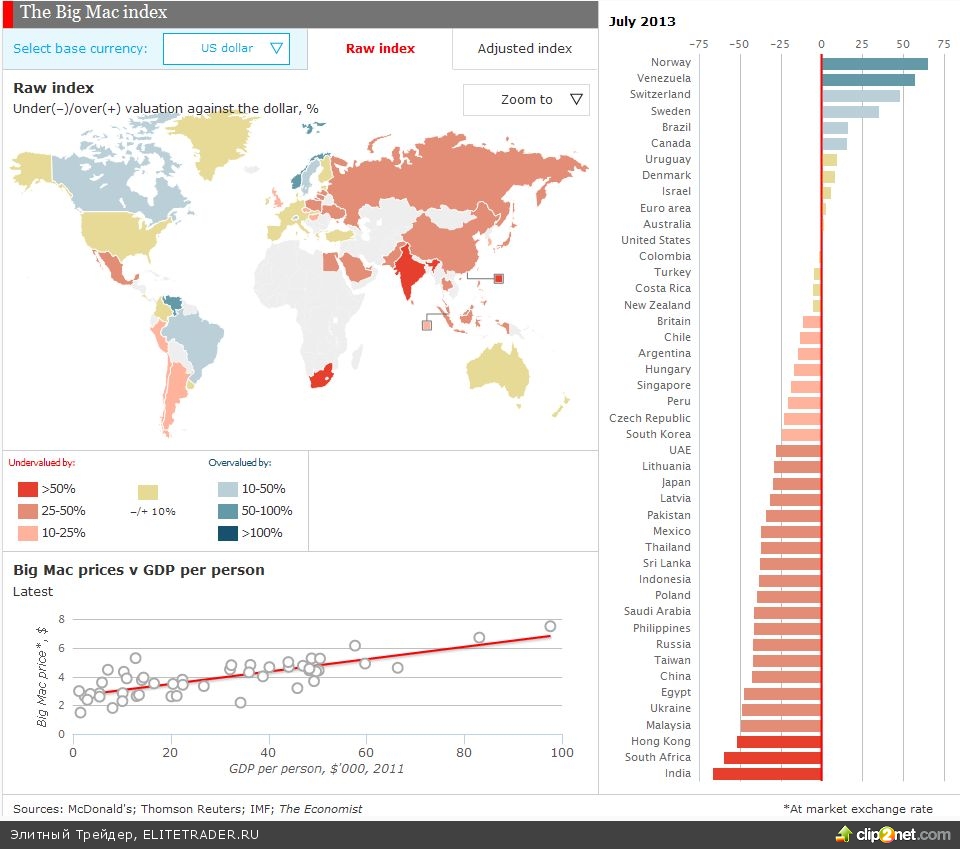Click the 10-25% undervalued legend swatch
Image resolution: width=960 pixels, height=849 pixels.
[28, 533]
